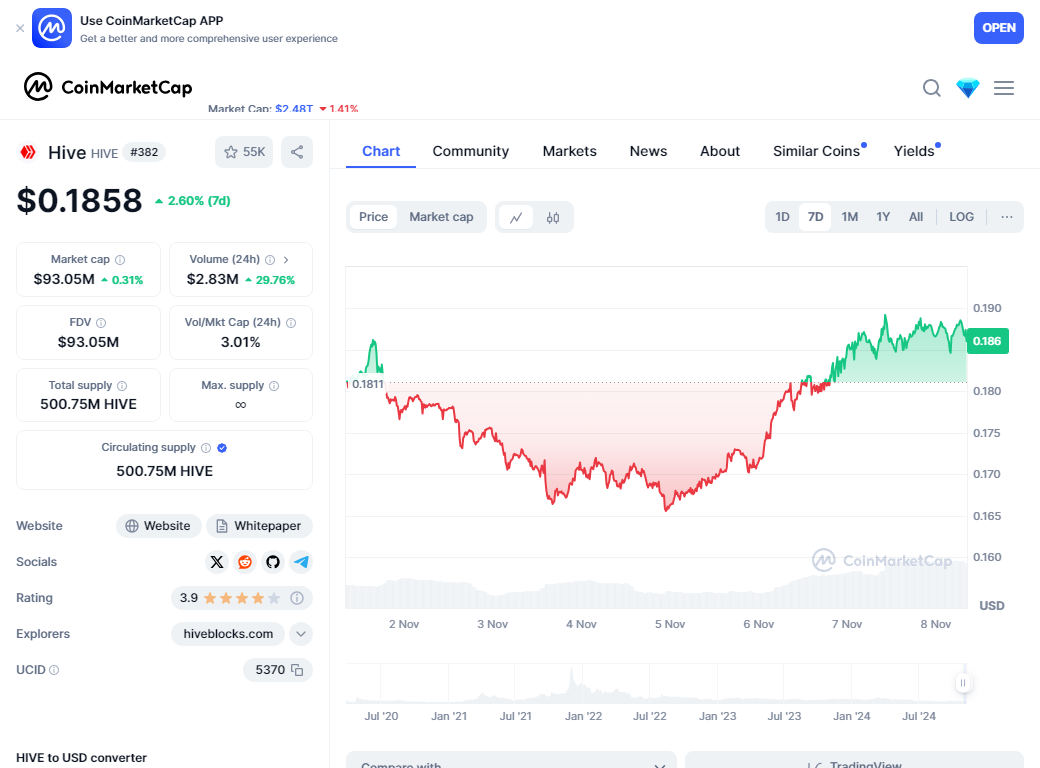Click the timeline range slider handle

coord(963,684)
